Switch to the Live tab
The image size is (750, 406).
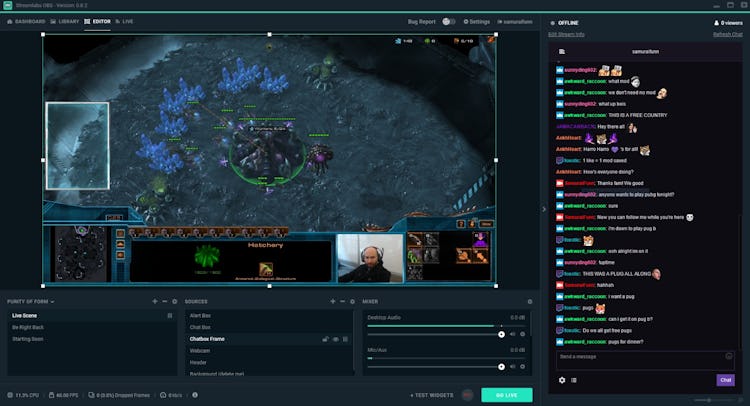(x=124, y=22)
